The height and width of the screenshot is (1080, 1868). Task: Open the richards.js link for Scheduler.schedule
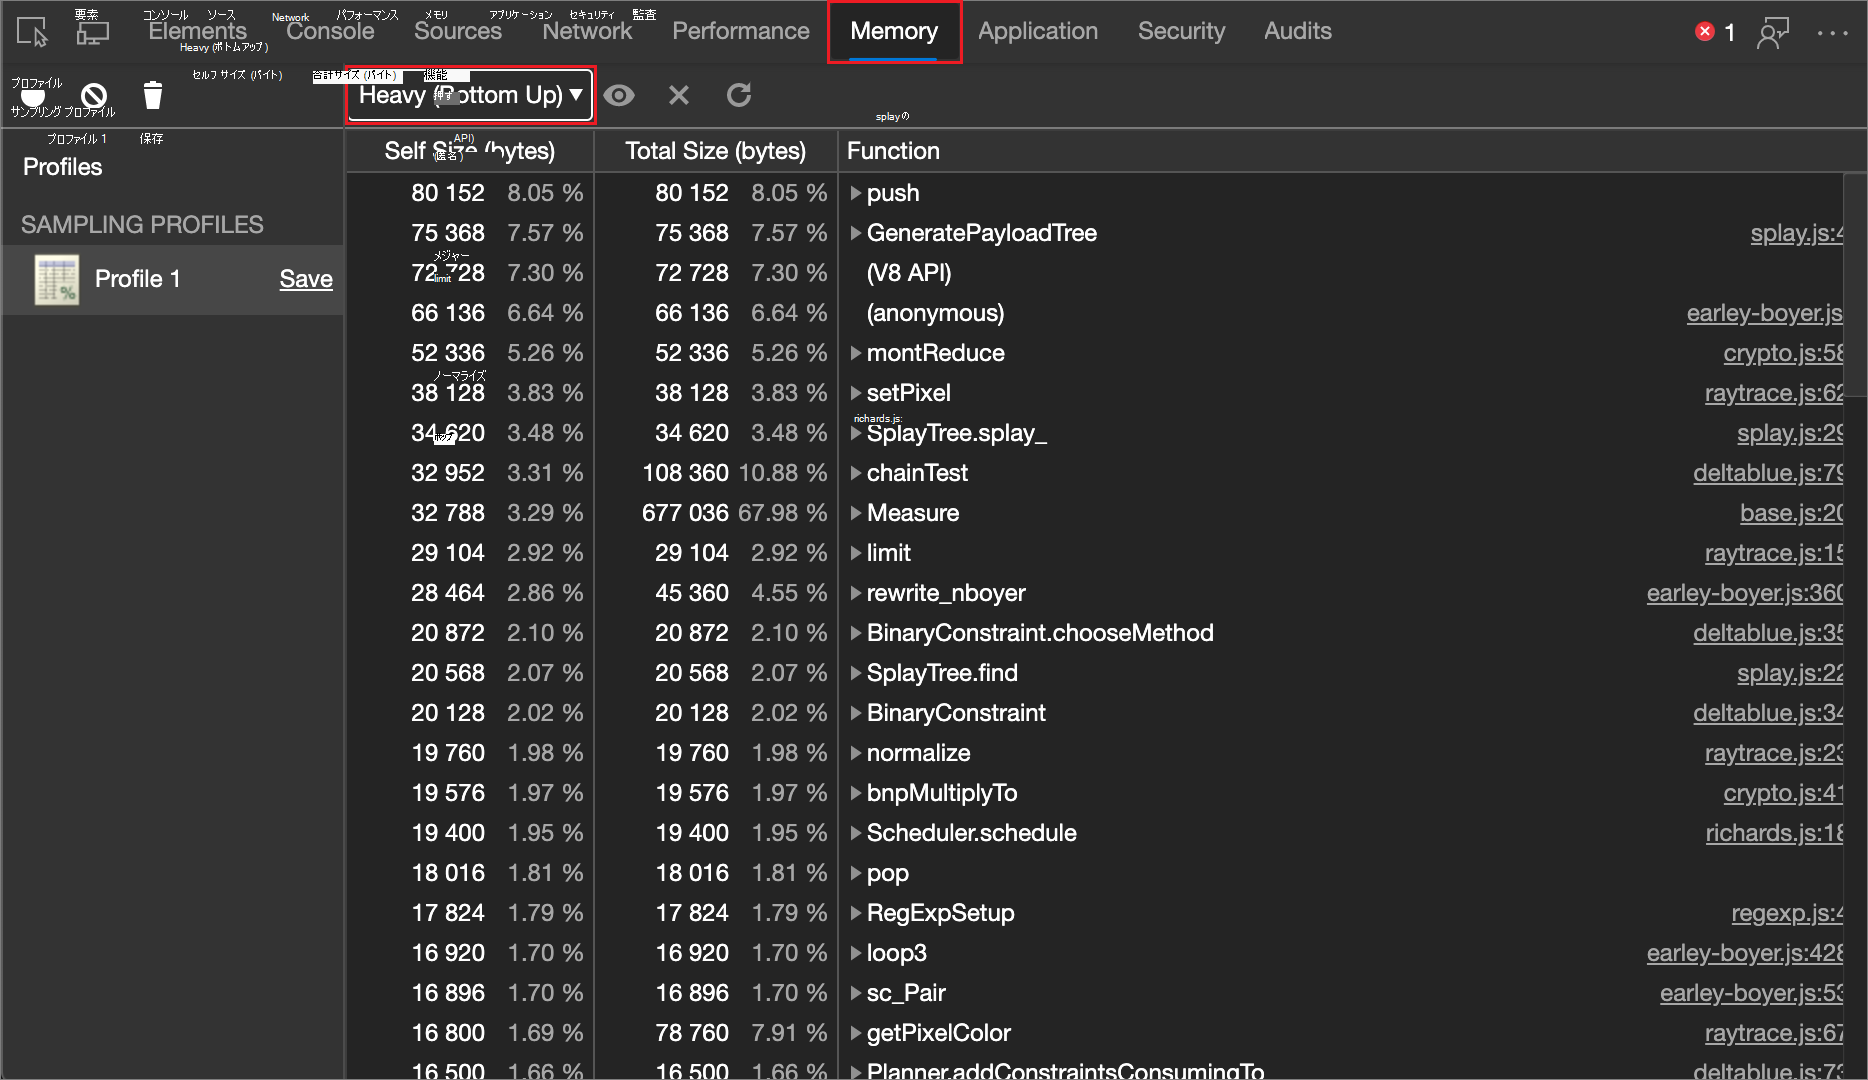tap(1774, 833)
